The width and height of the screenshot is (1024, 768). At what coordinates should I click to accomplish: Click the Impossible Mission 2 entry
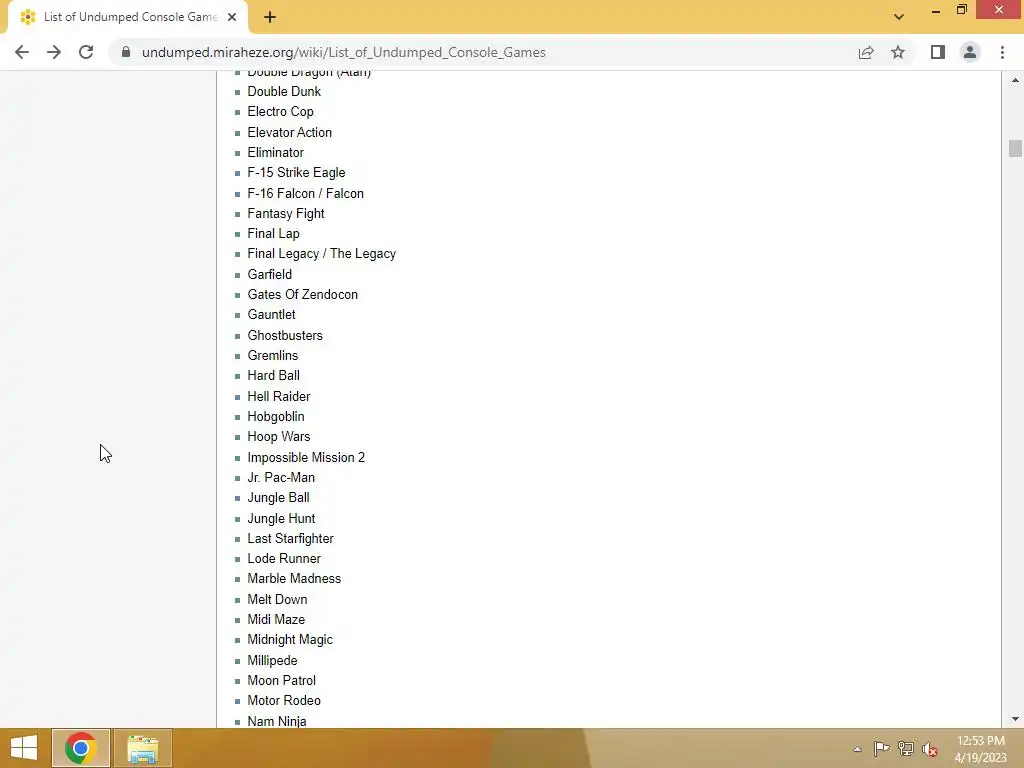pos(306,457)
